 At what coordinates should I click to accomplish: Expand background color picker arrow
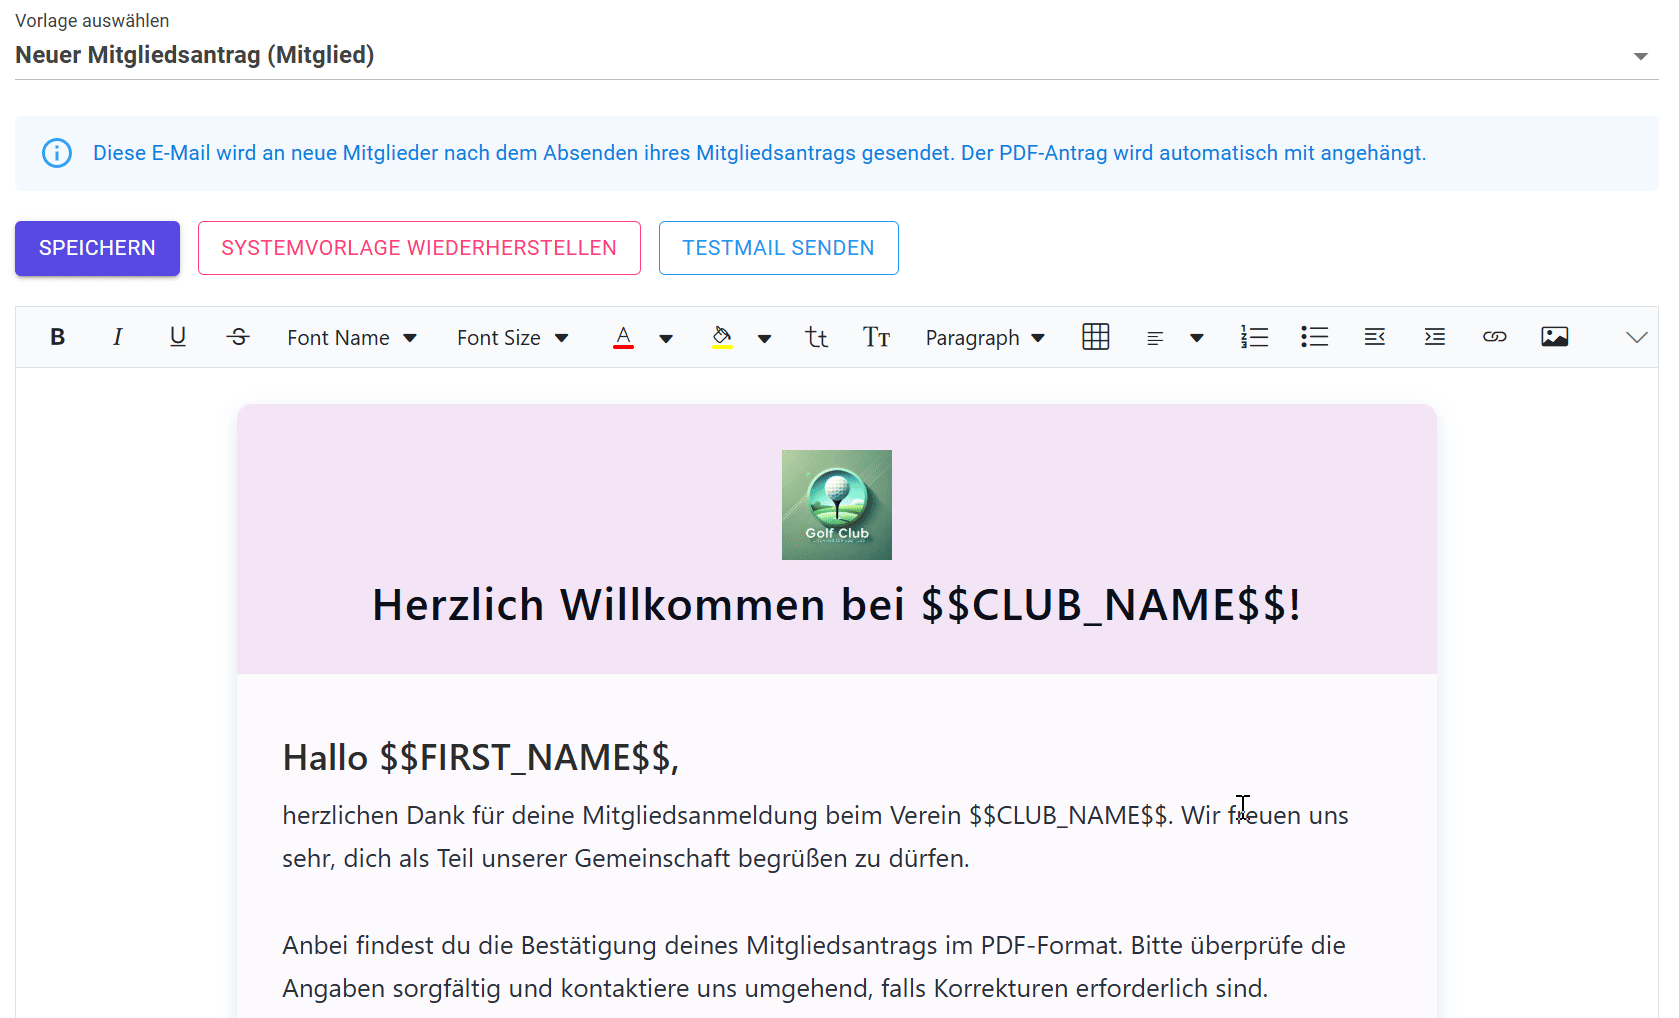[x=764, y=338]
